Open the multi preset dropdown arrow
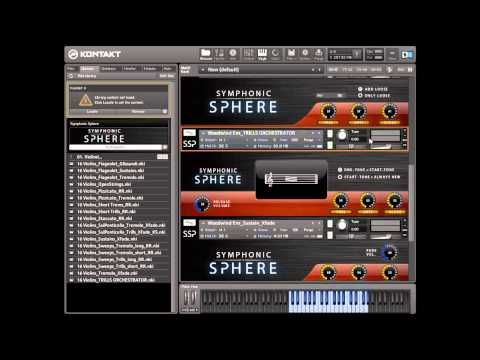Image resolution: width=480 pixels, height=360 pixels. (x=203, y=70)
